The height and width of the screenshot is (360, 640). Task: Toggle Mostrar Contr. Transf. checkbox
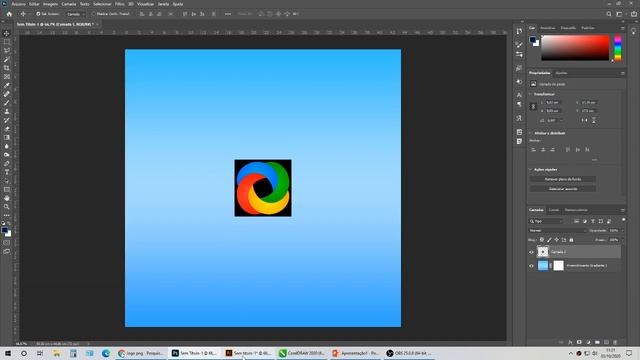(93, 14)
